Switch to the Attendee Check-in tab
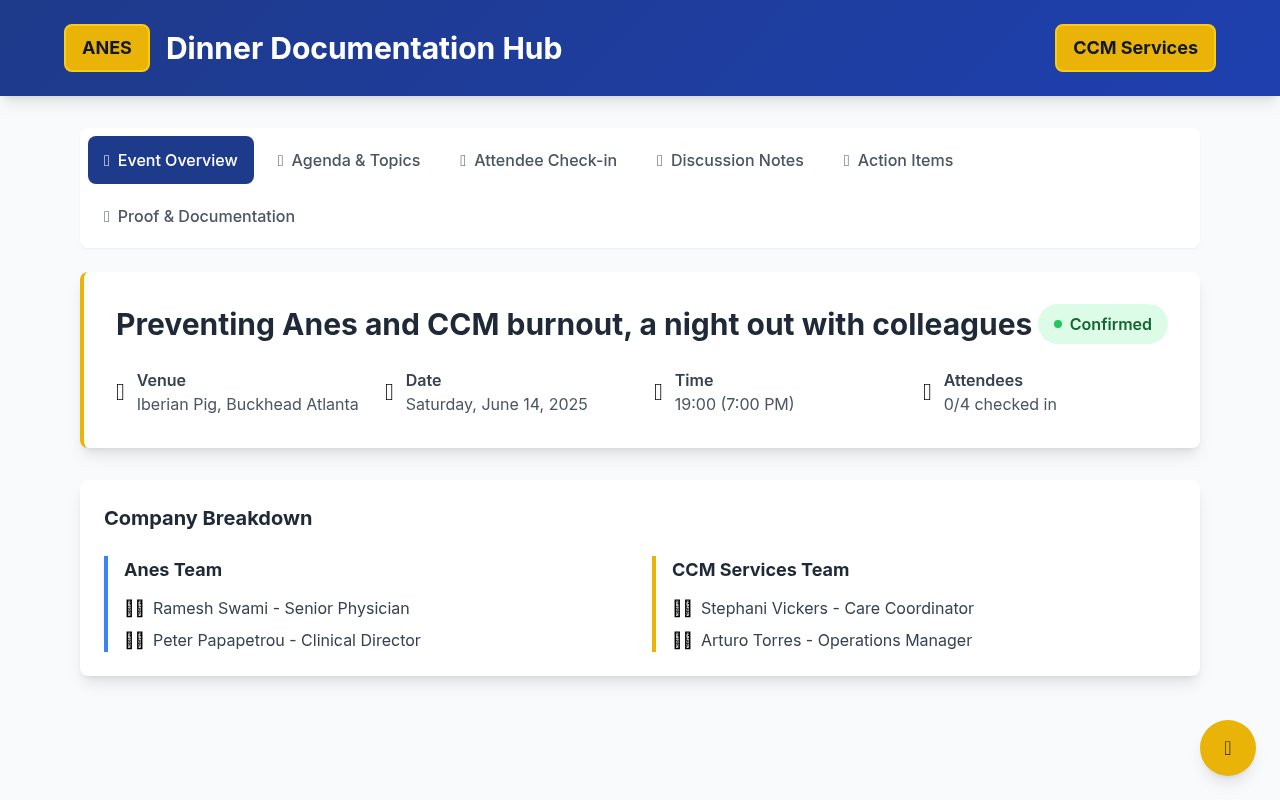 [x=538, y=160]
